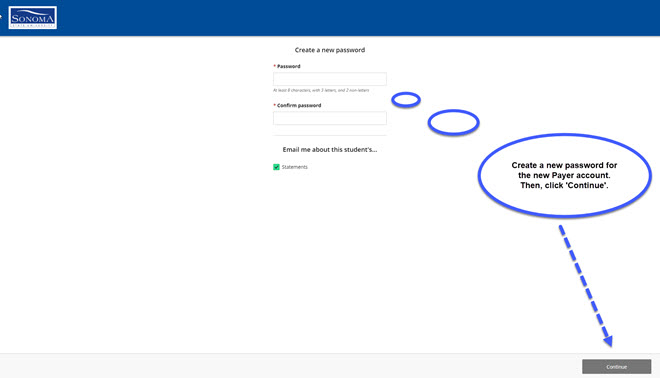Click the Sonoma State University logo
The image size is (660, 378).
tap(33, 18)
